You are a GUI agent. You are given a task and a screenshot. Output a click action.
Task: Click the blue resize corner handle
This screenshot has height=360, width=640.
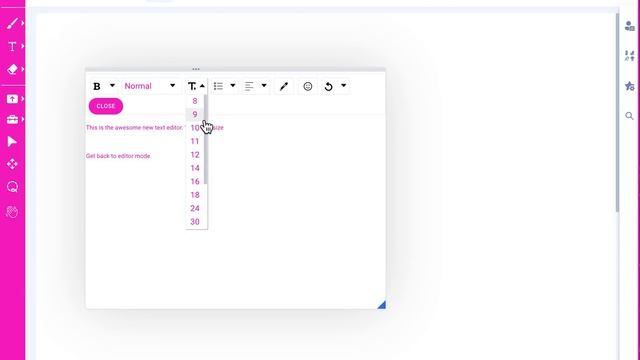[382, 304]
